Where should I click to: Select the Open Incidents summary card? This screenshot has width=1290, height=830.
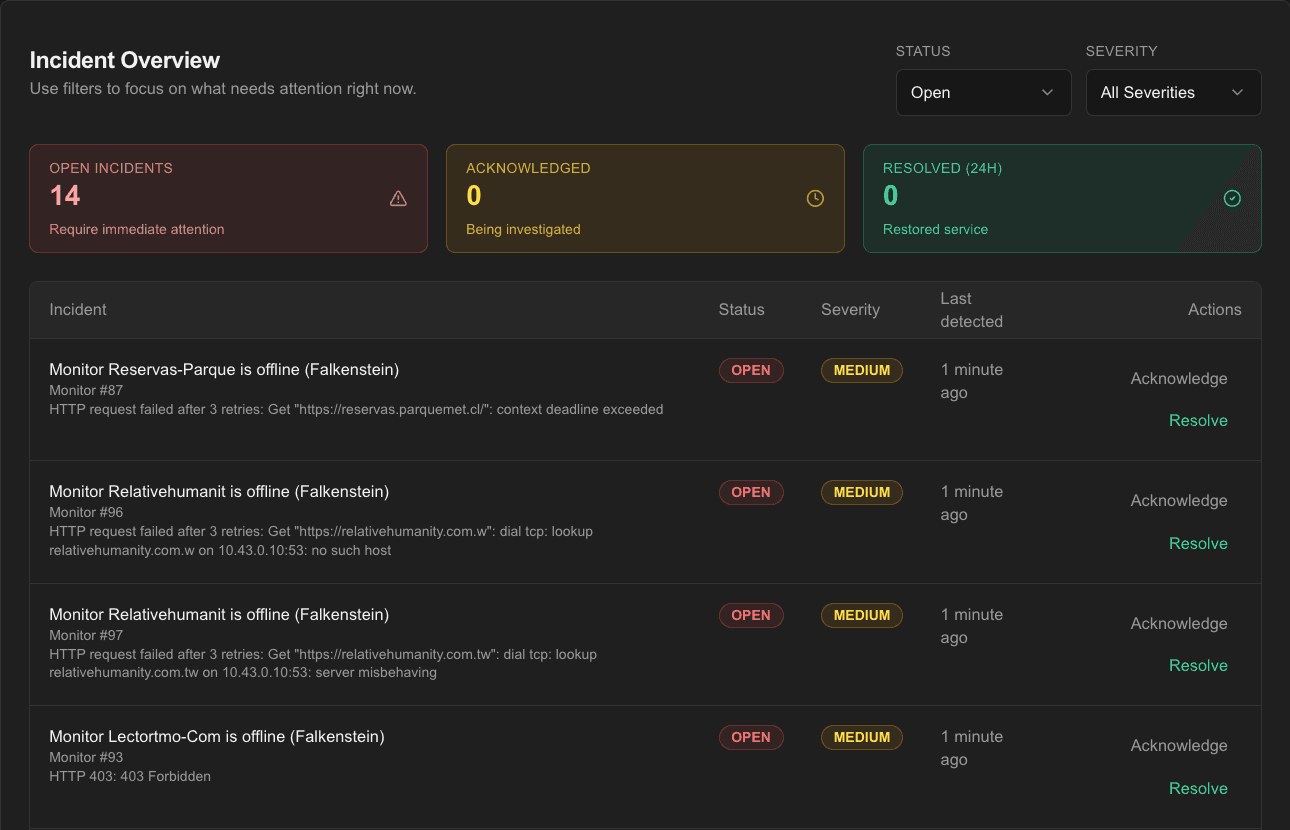228,198
